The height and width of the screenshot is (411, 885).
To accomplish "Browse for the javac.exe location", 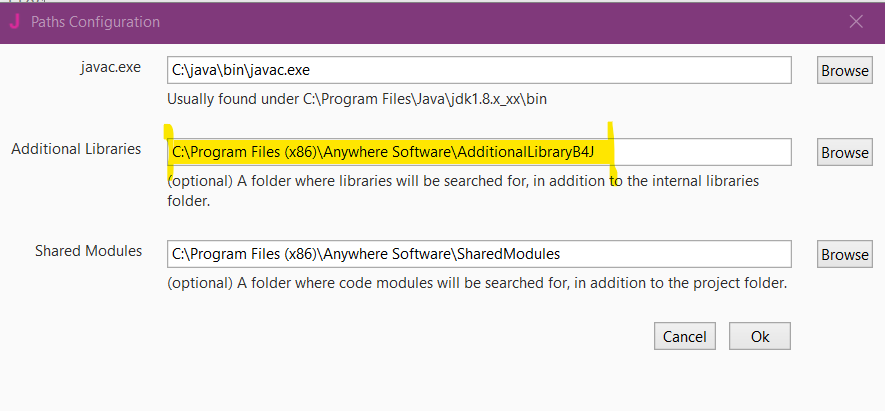I will coord(844,70).
